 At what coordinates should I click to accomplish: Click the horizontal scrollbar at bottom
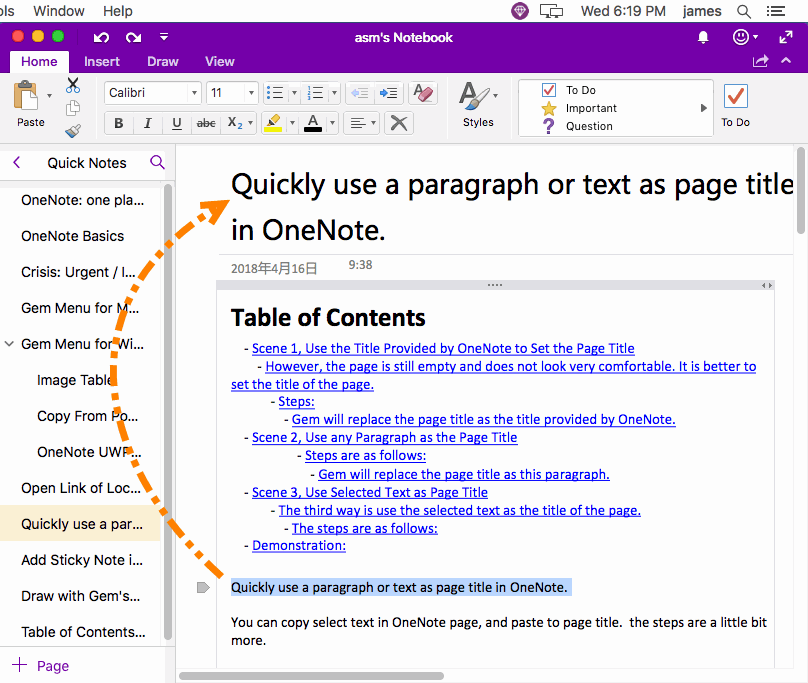coord(311,676)
